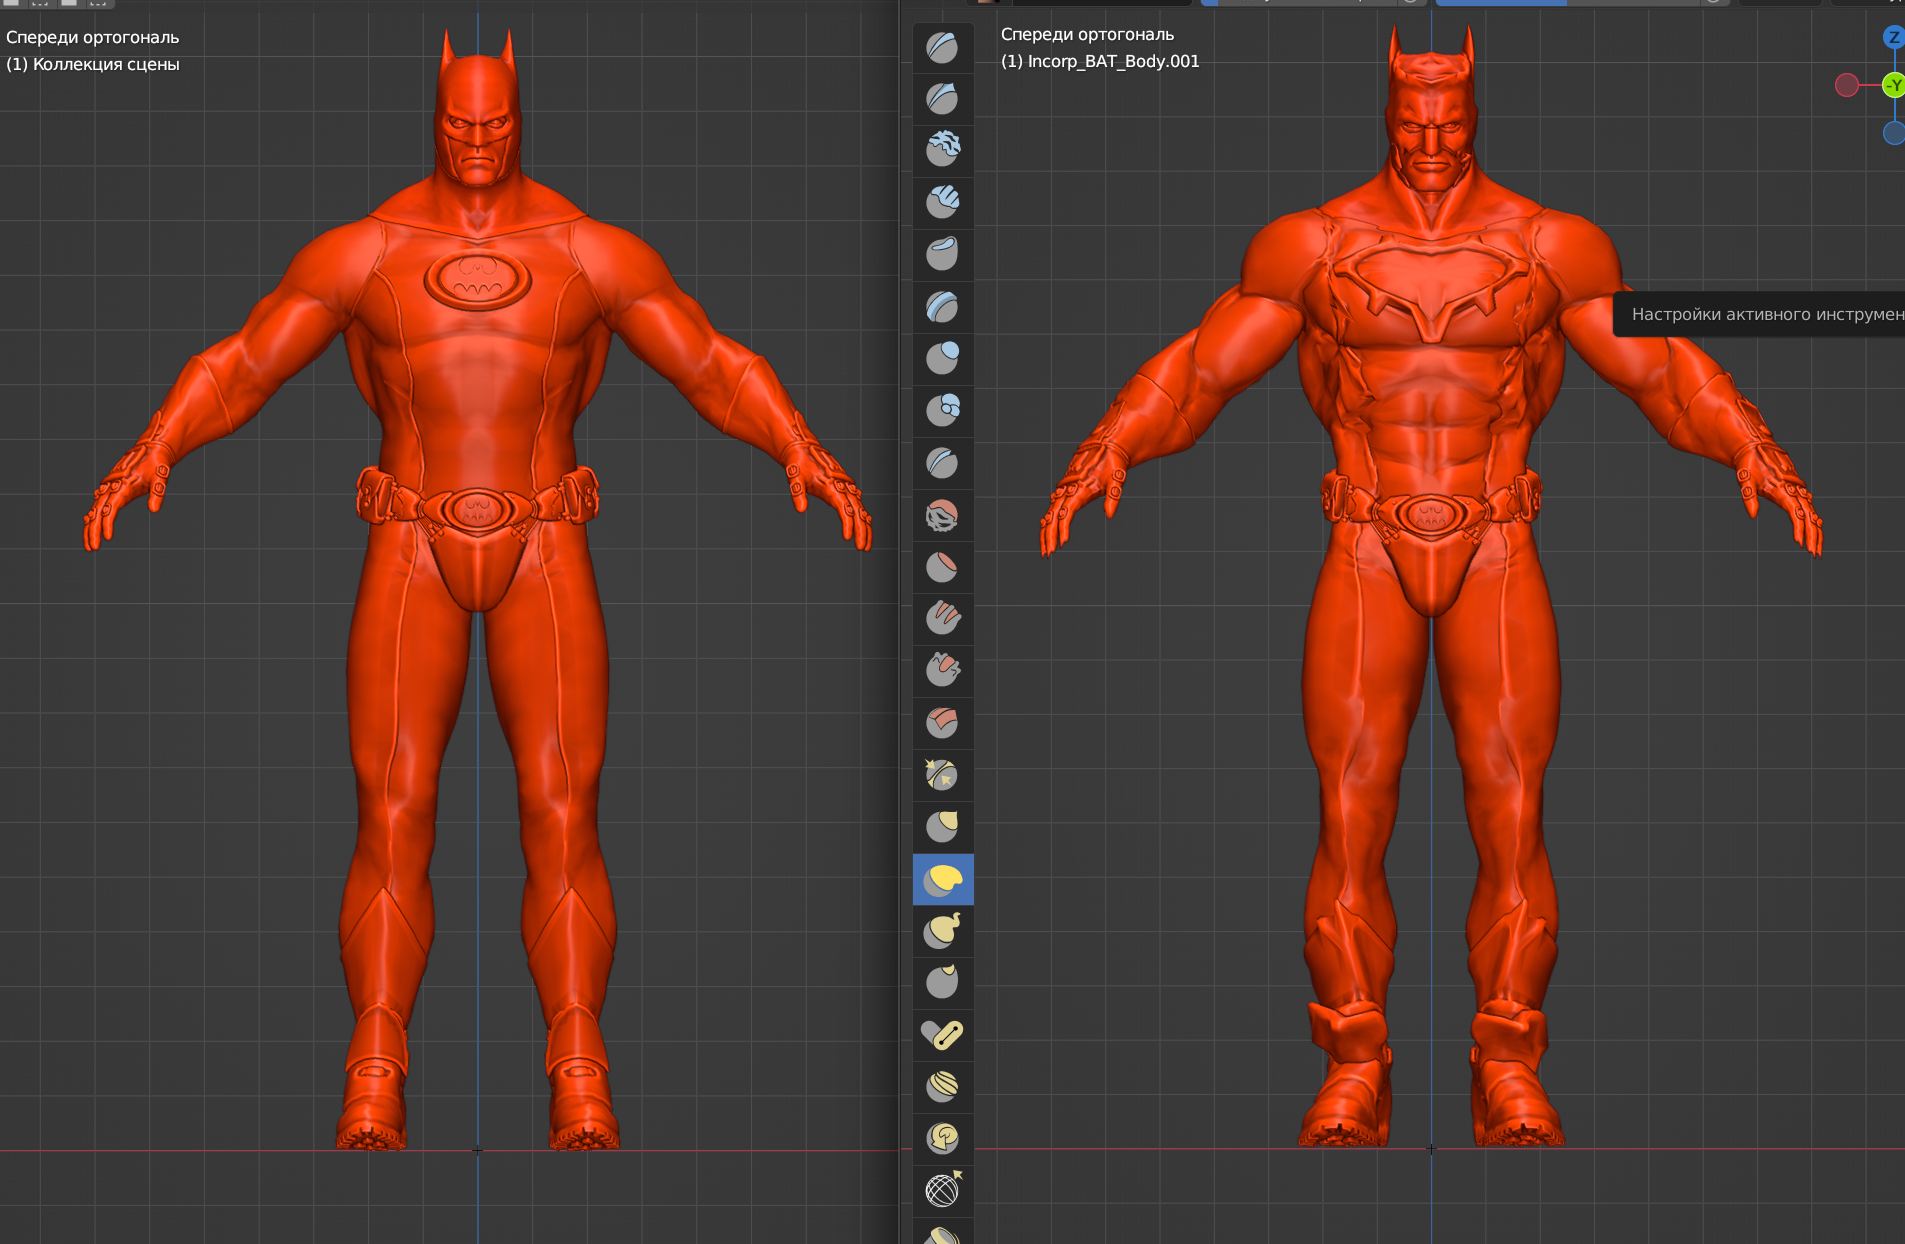Select the Rotate brush
Screen dimensions: 1905x1244
[x=943, y=1139]
